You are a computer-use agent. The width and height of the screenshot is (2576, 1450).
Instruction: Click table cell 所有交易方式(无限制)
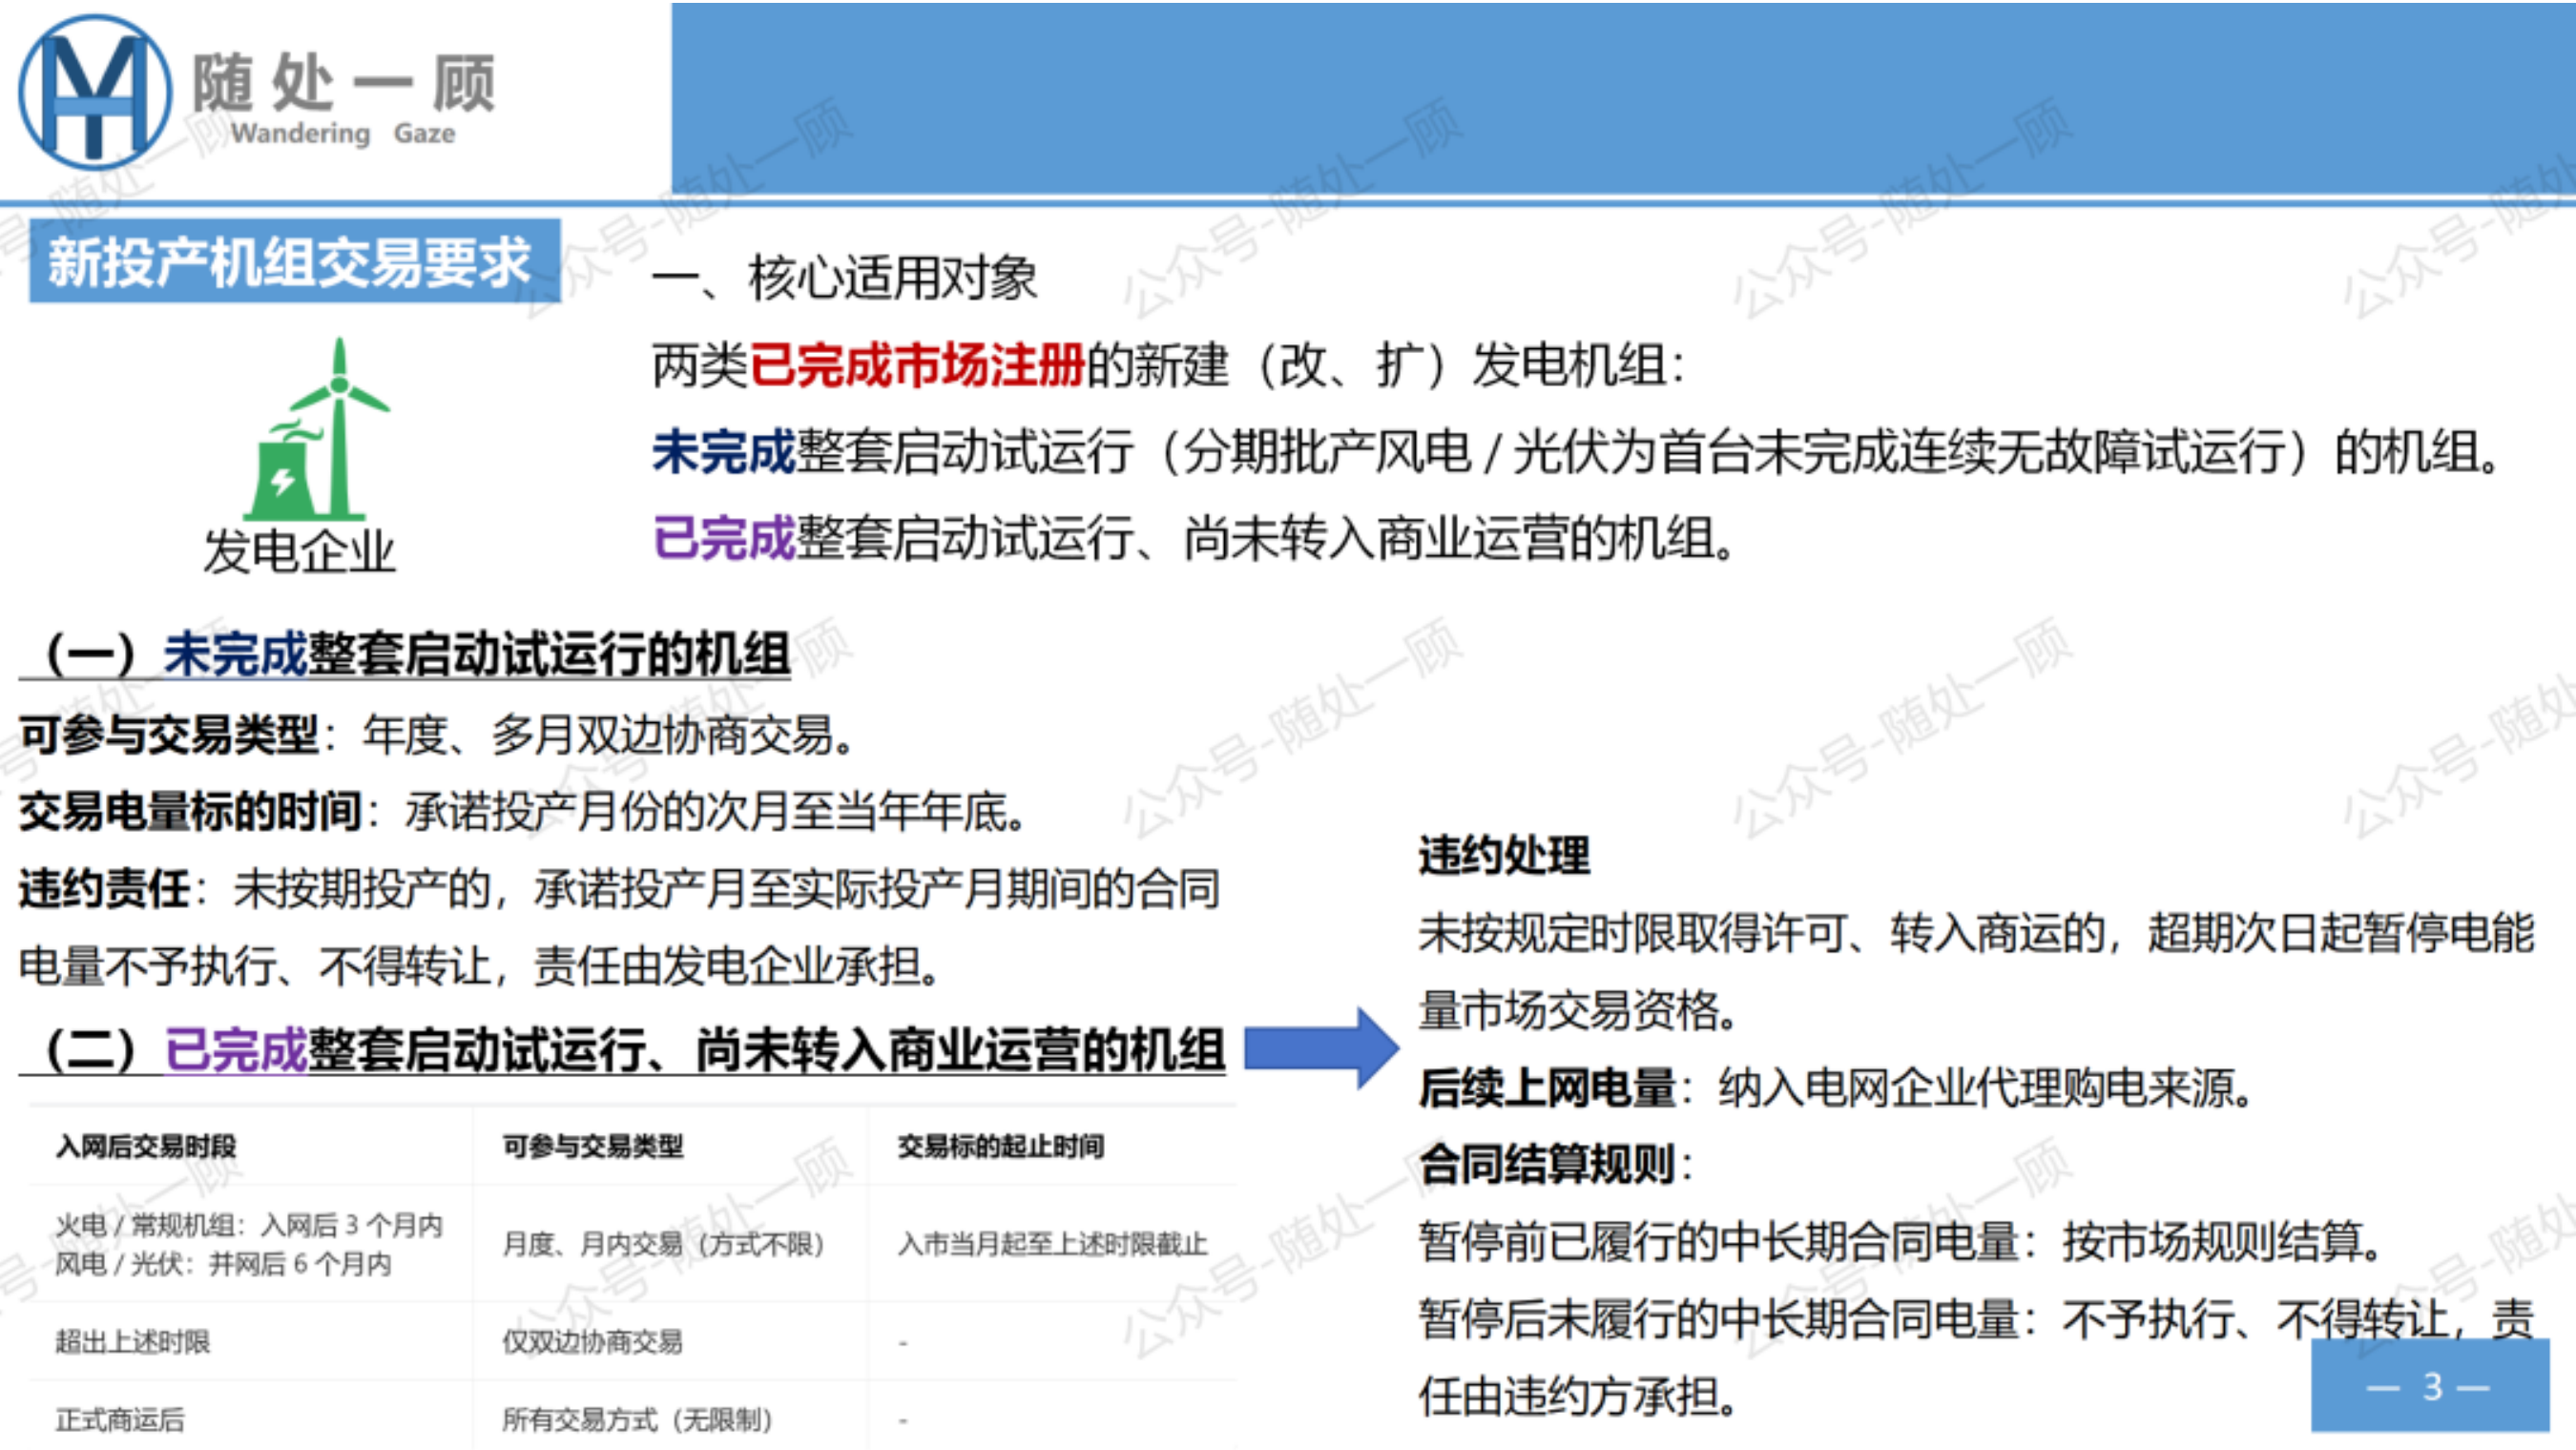pyautogui.click(x=637, y=1419)
